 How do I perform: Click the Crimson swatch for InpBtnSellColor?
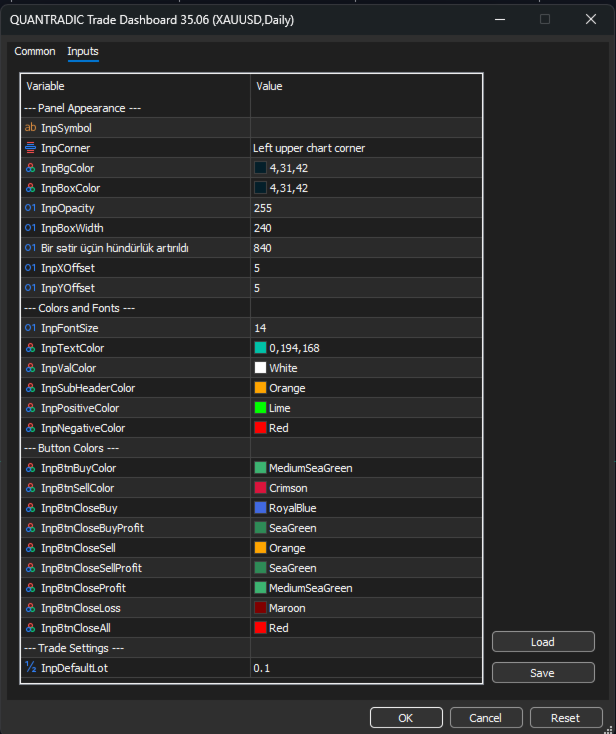tap(260, 488)
